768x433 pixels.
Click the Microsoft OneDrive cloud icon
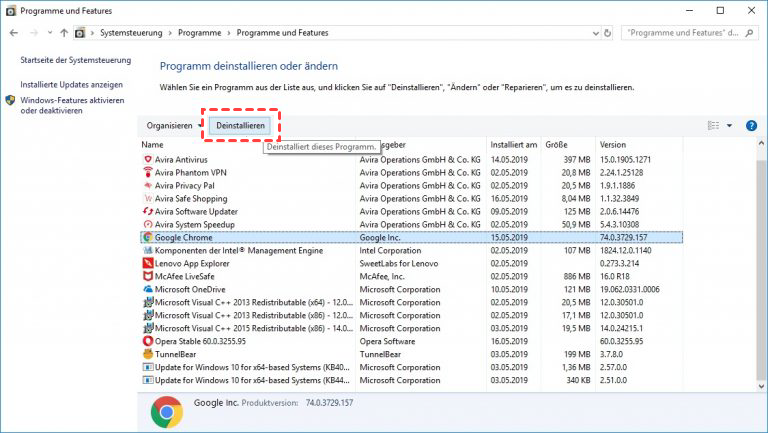pos(148,289)
